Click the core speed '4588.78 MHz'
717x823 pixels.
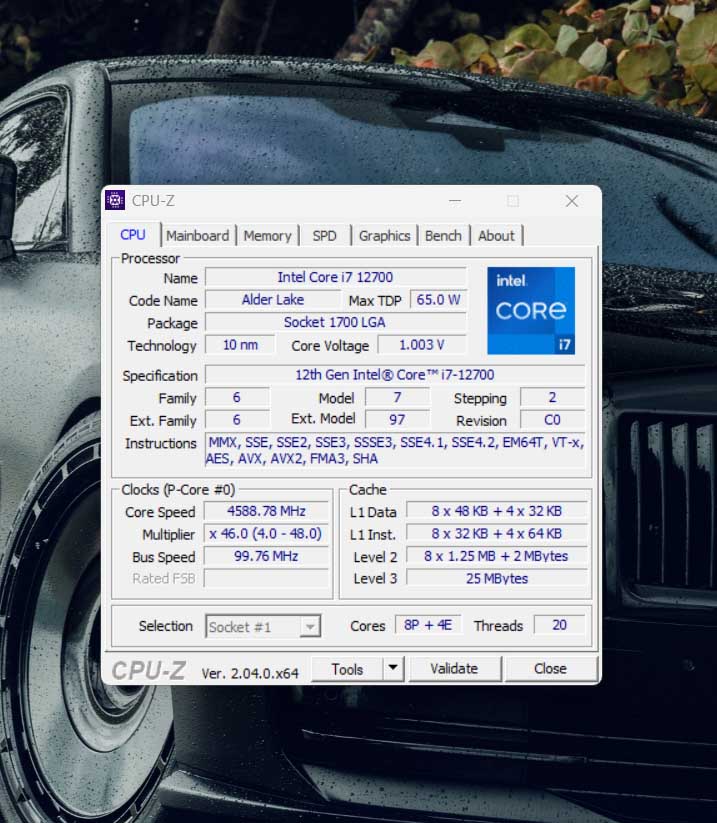click(266, 511)
